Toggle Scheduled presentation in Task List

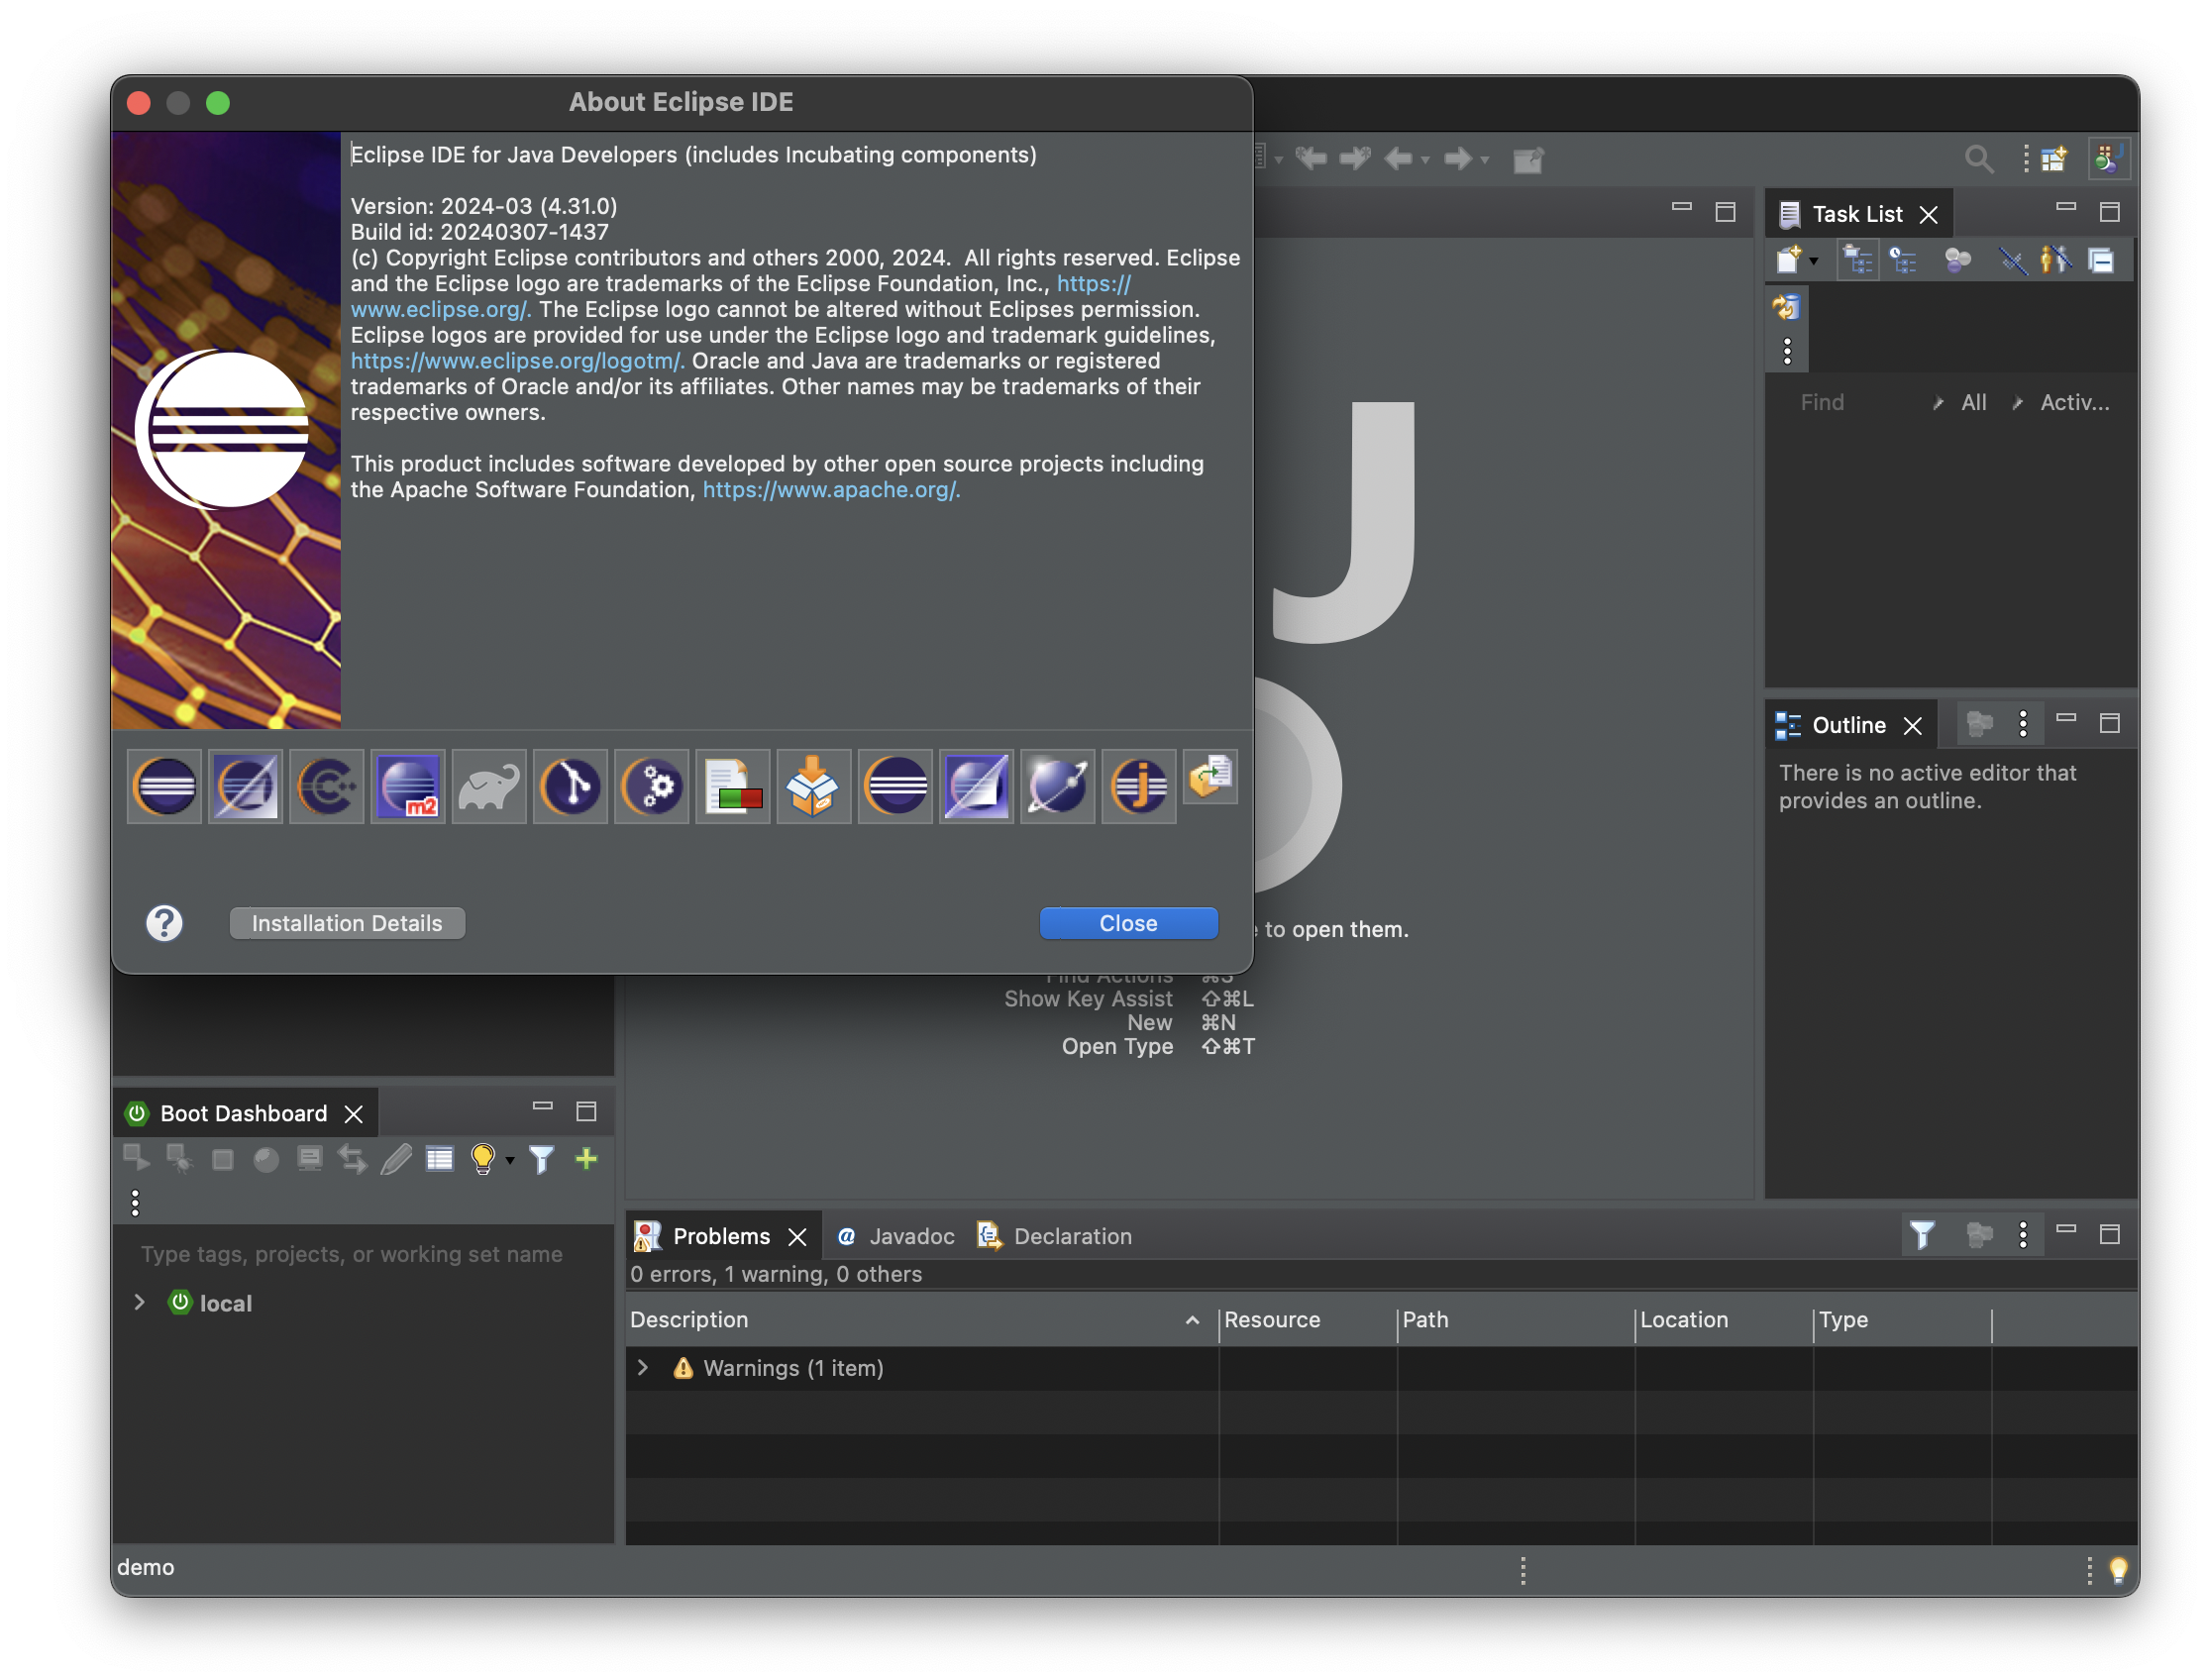point(1904,261)
